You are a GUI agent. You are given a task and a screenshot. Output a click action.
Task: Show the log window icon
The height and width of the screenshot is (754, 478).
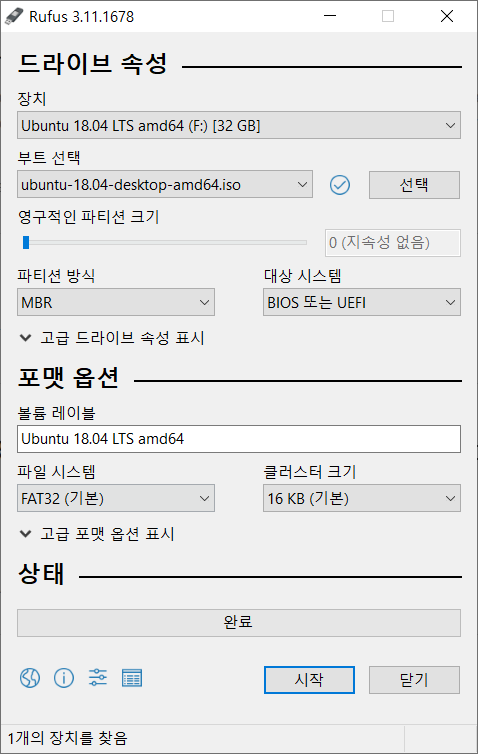click(x=132, y=679)
